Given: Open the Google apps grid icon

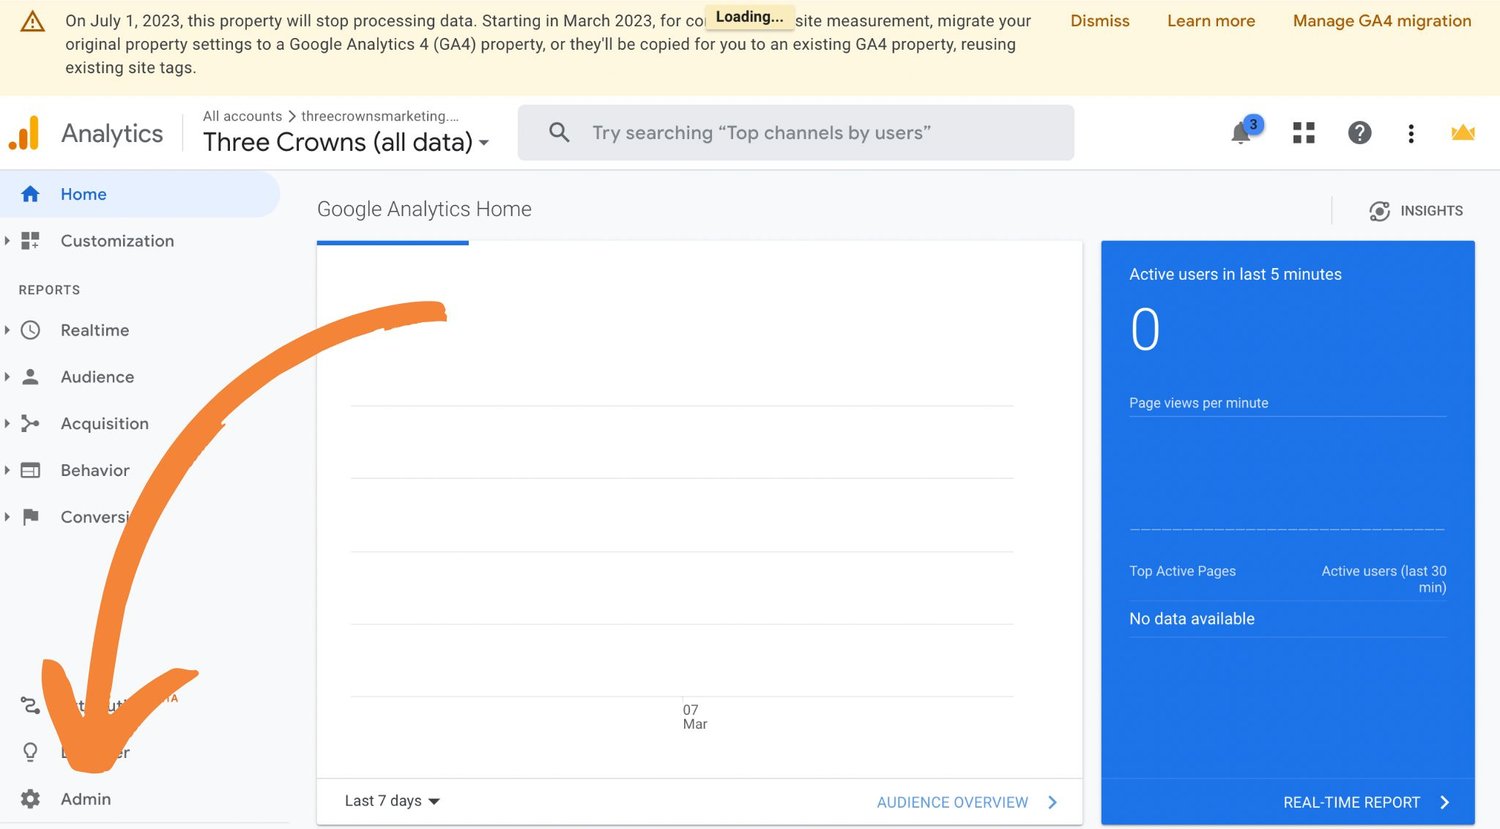Looking at the screenshot, I should point(1303,133).
